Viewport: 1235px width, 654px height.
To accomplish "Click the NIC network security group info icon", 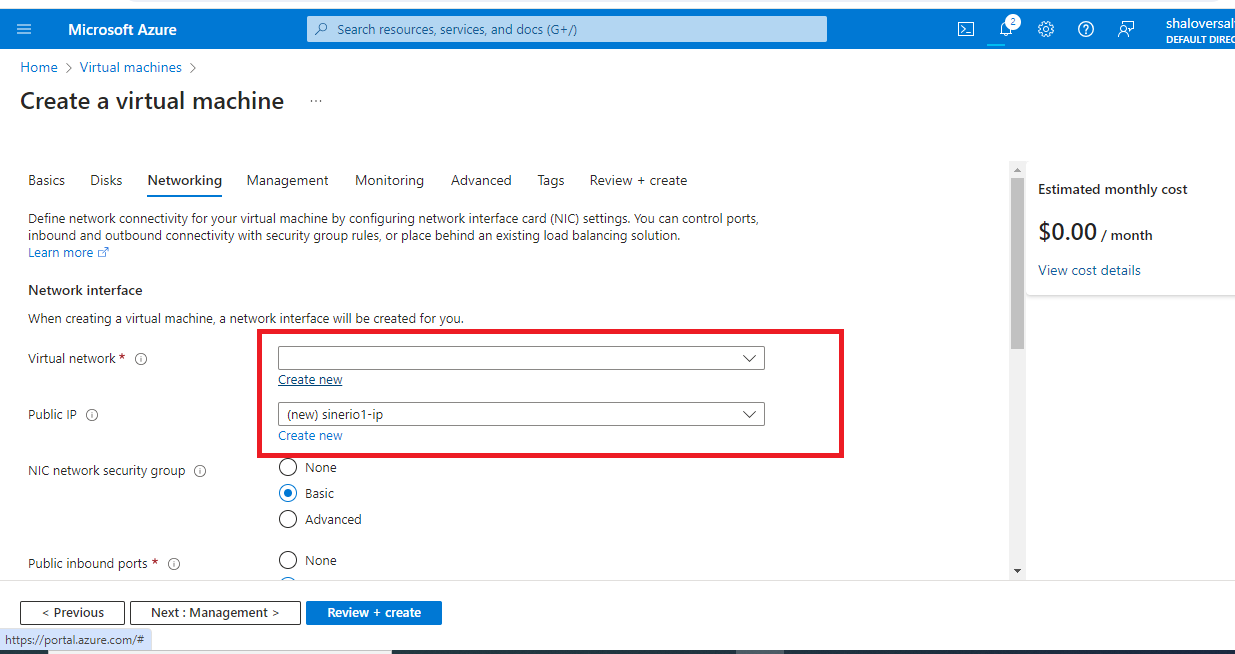I will pos(200,471).
